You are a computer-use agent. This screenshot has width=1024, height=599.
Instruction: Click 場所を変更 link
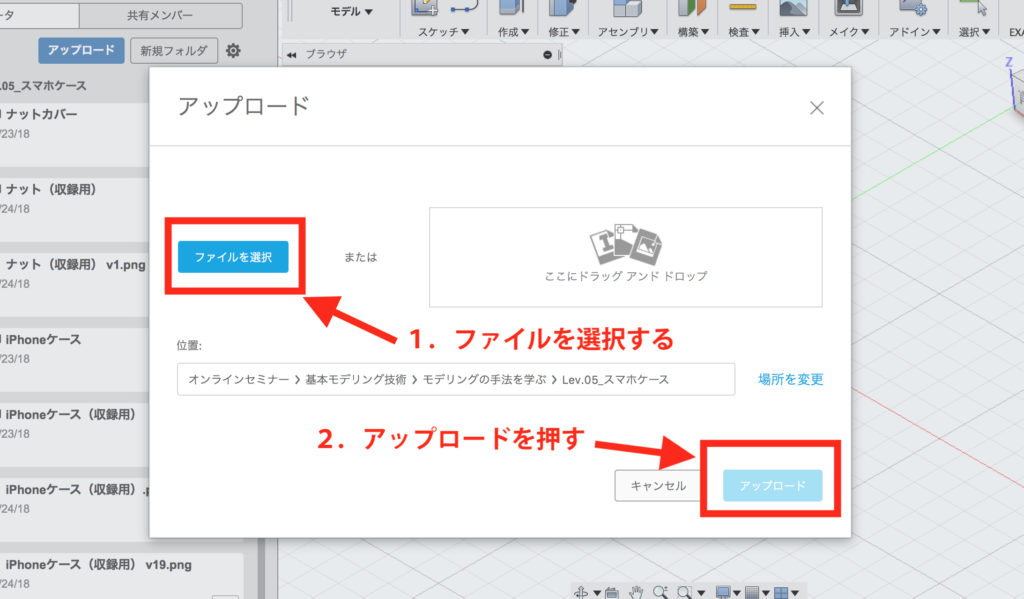pyautogui.click(x=790, y=379)
